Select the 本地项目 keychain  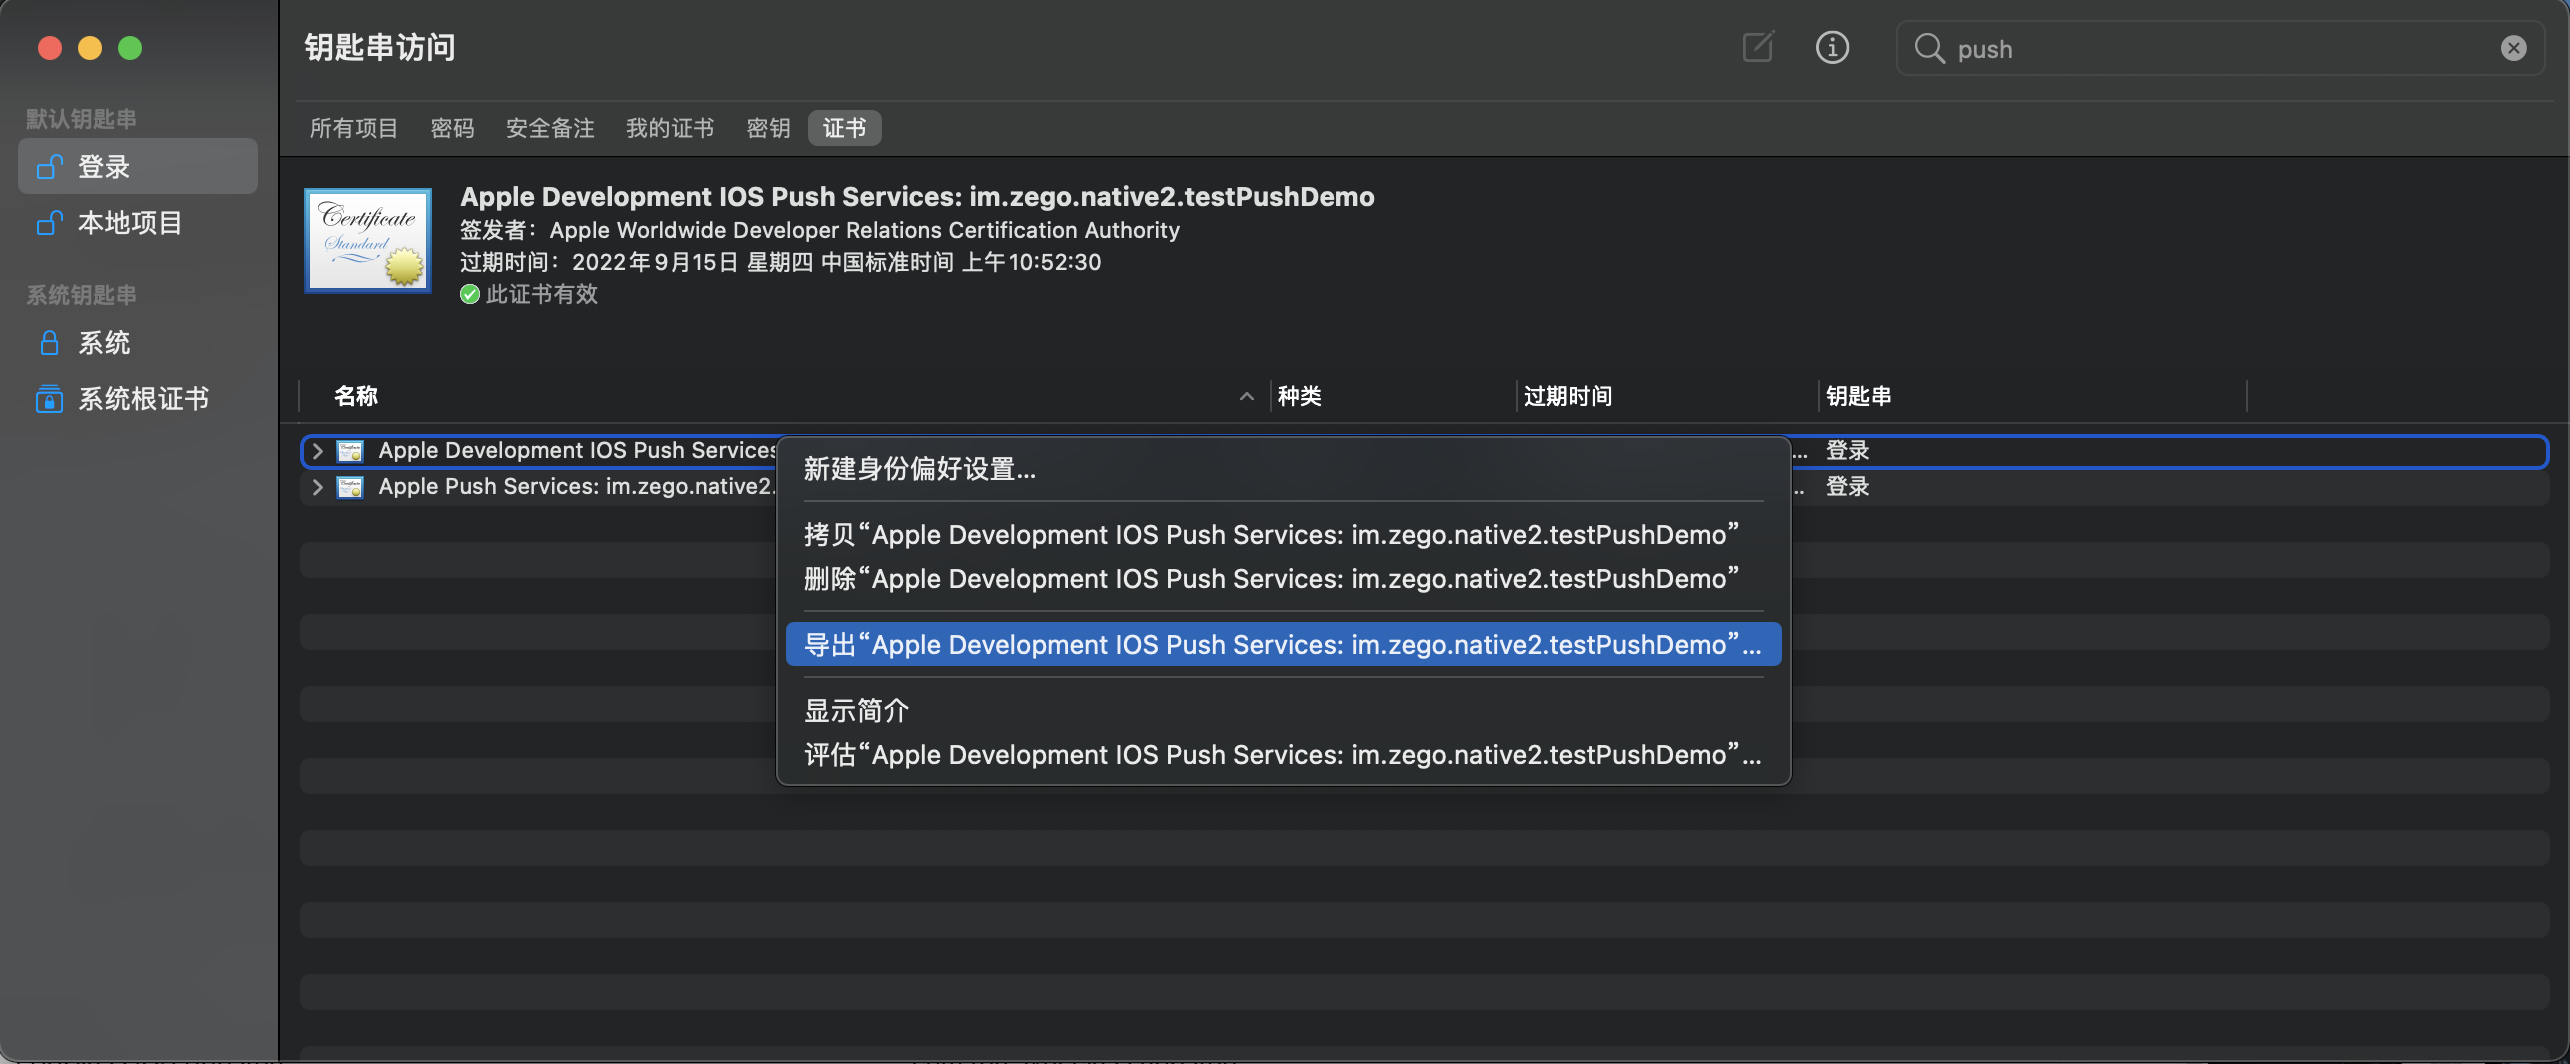(x=138, y=222)
